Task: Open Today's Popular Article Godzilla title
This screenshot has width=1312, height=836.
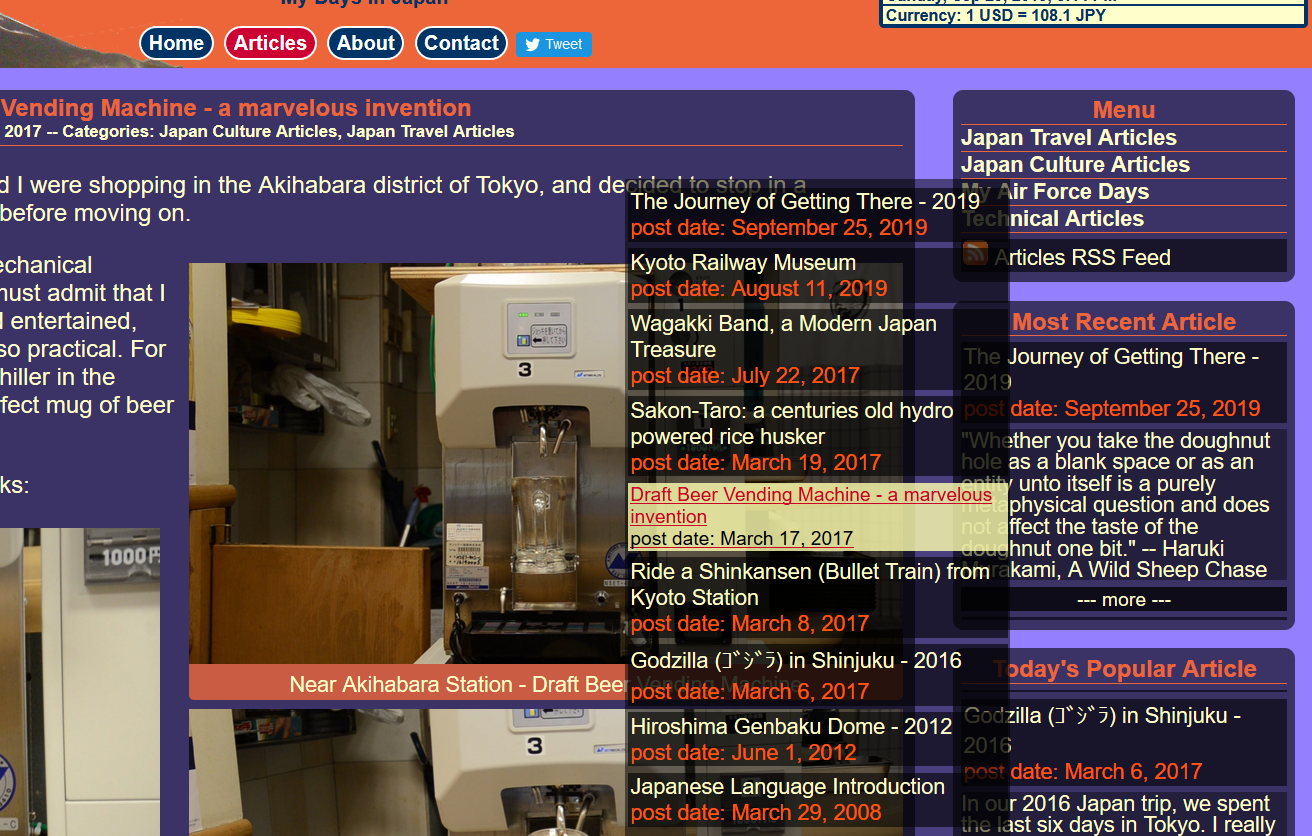Action: 1102,730
